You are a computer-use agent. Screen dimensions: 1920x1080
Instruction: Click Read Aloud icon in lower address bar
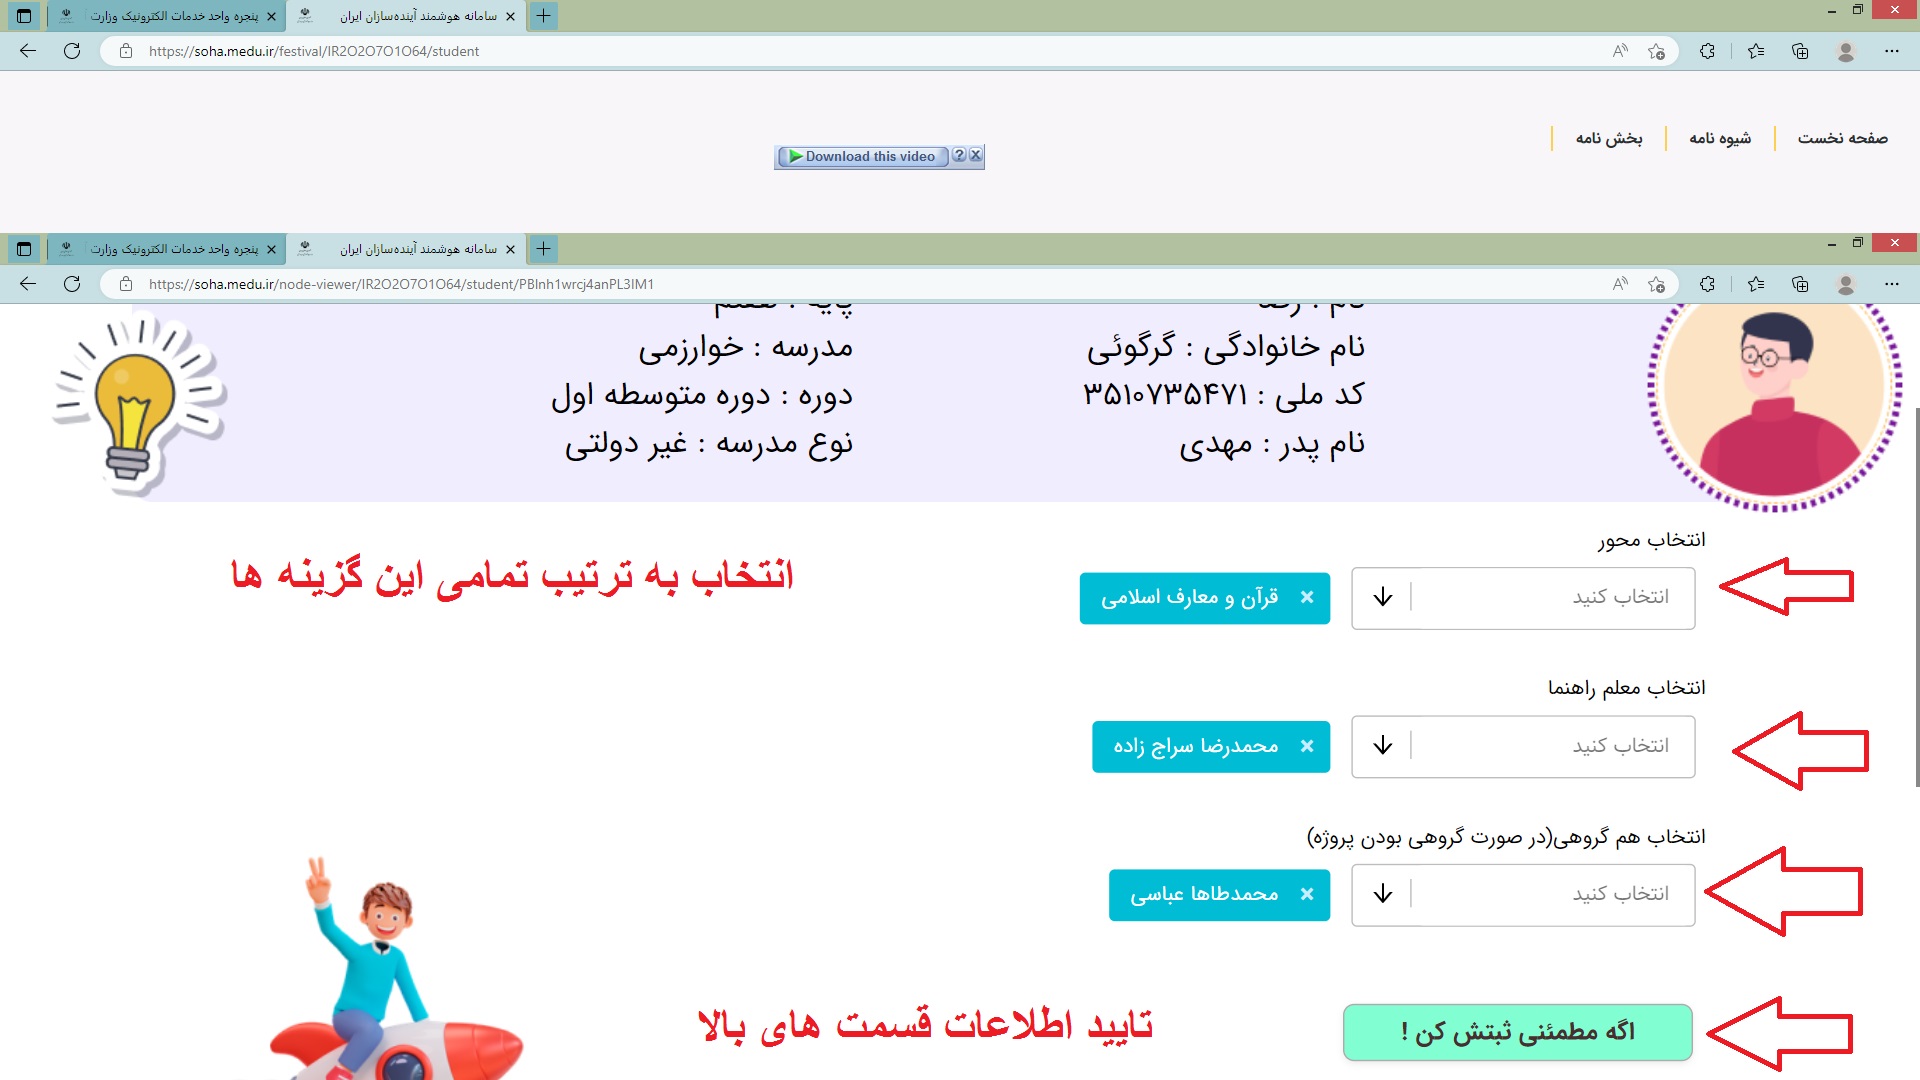tap(1620, 284)
